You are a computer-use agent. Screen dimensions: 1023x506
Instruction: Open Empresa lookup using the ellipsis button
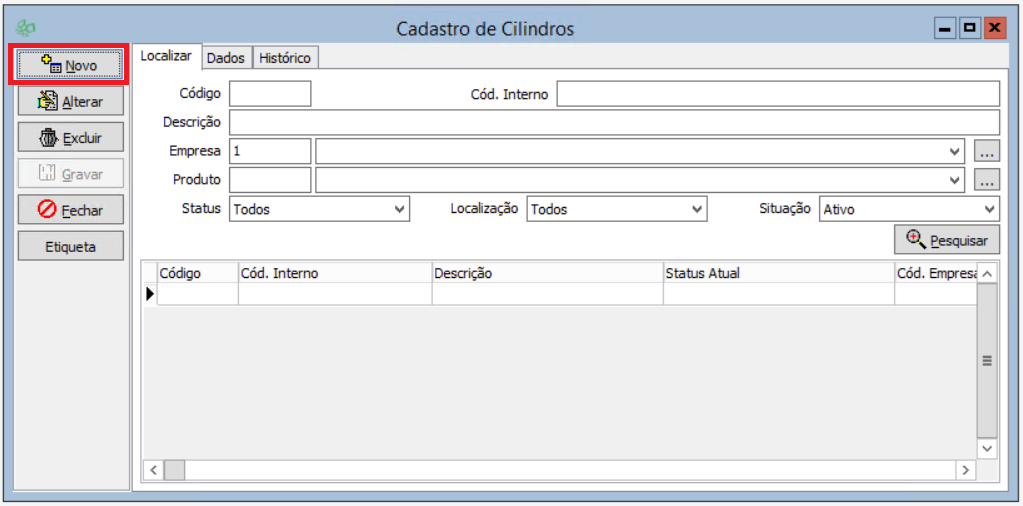987,152
